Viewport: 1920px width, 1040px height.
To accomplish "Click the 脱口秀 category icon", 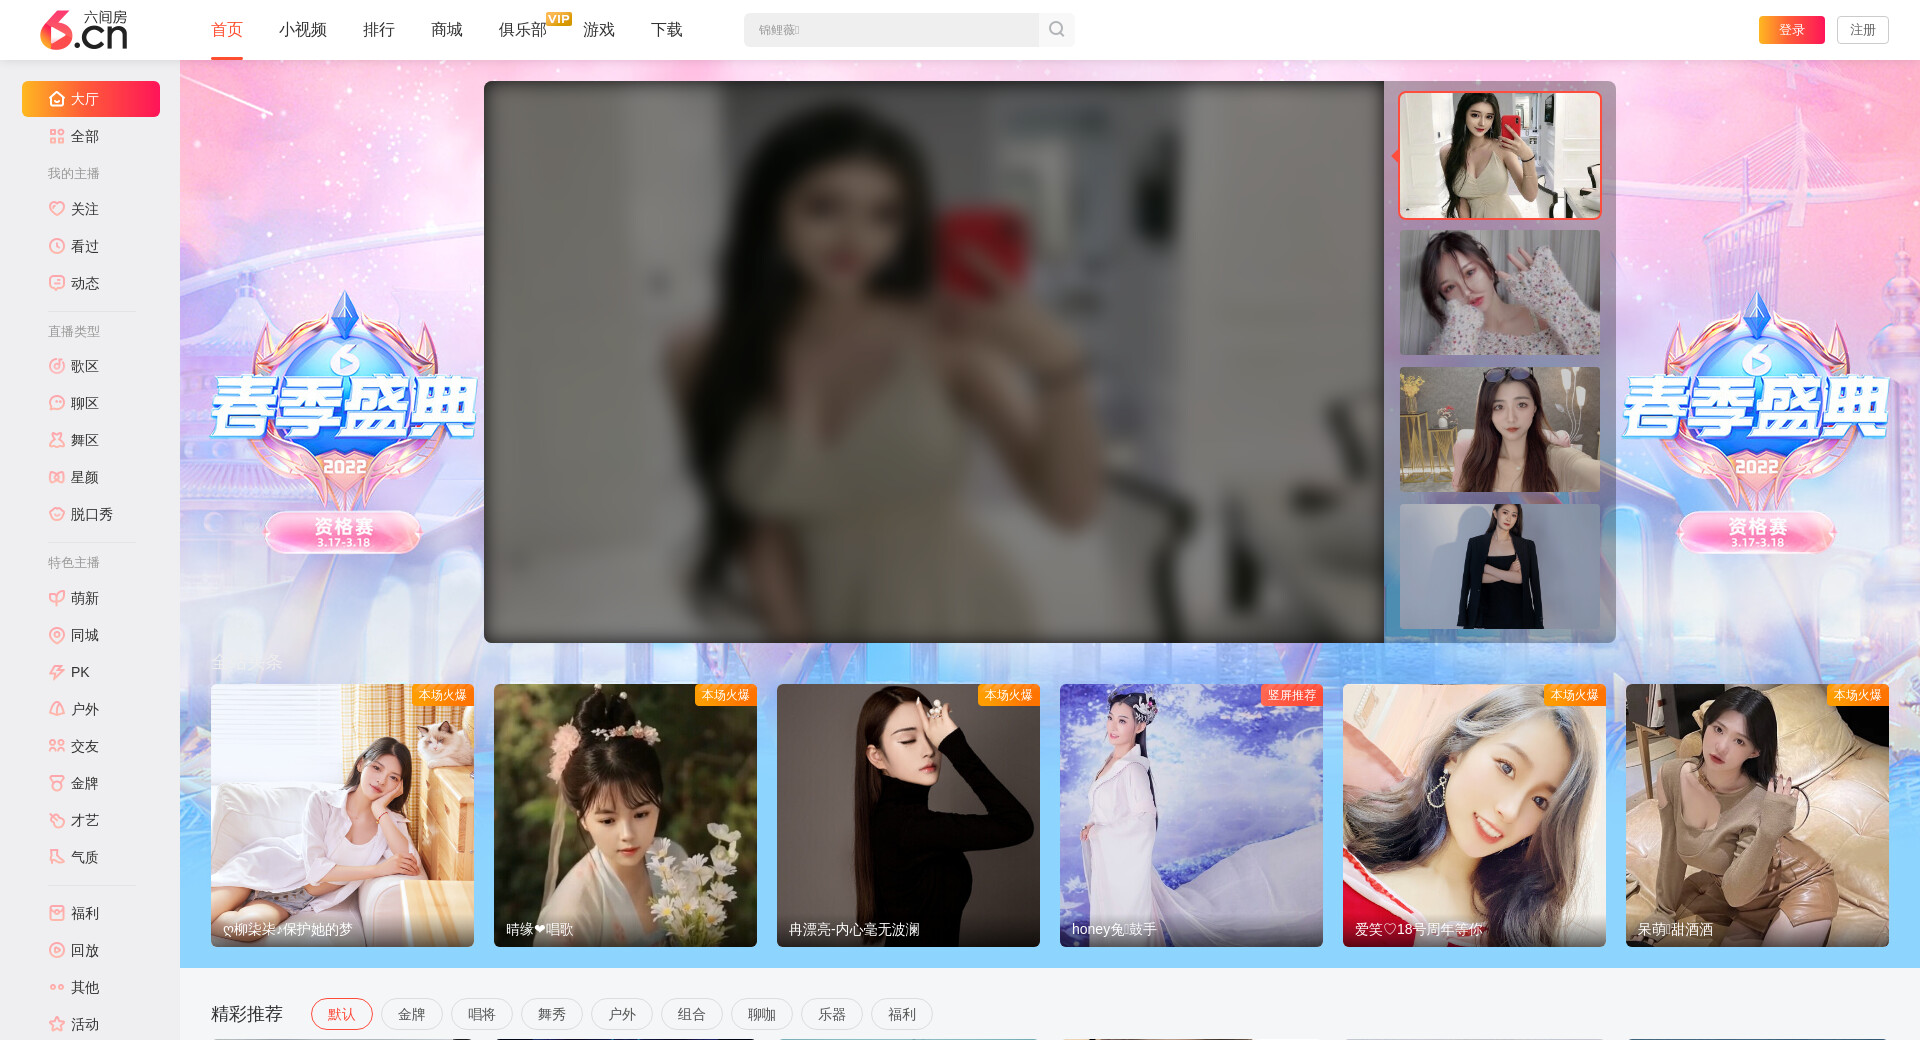I will [x=57, y=514].
